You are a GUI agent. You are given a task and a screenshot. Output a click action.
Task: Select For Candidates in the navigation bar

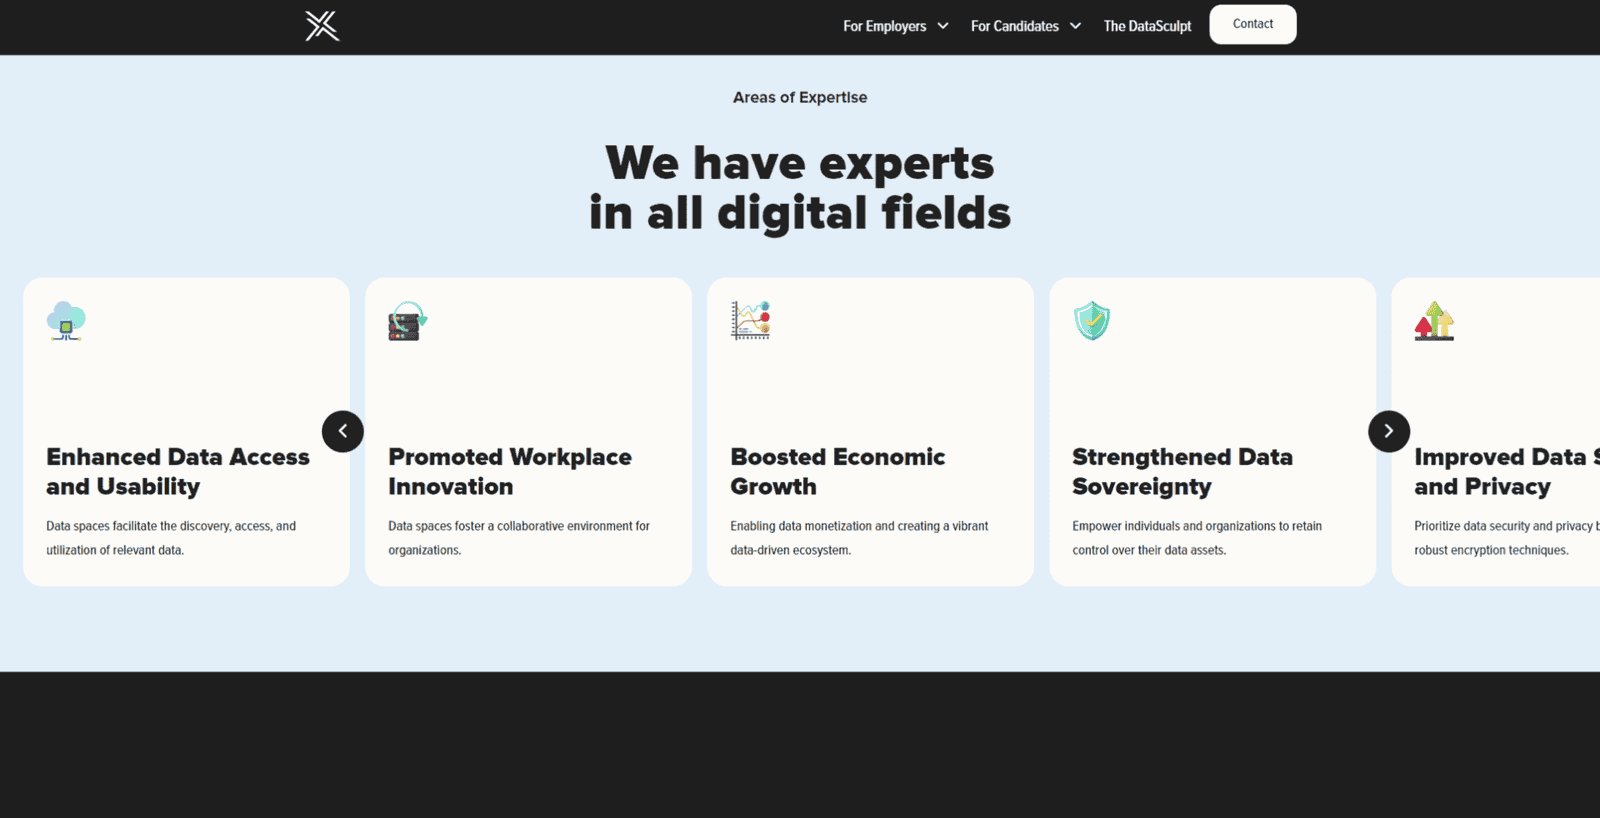point(1014,26)
